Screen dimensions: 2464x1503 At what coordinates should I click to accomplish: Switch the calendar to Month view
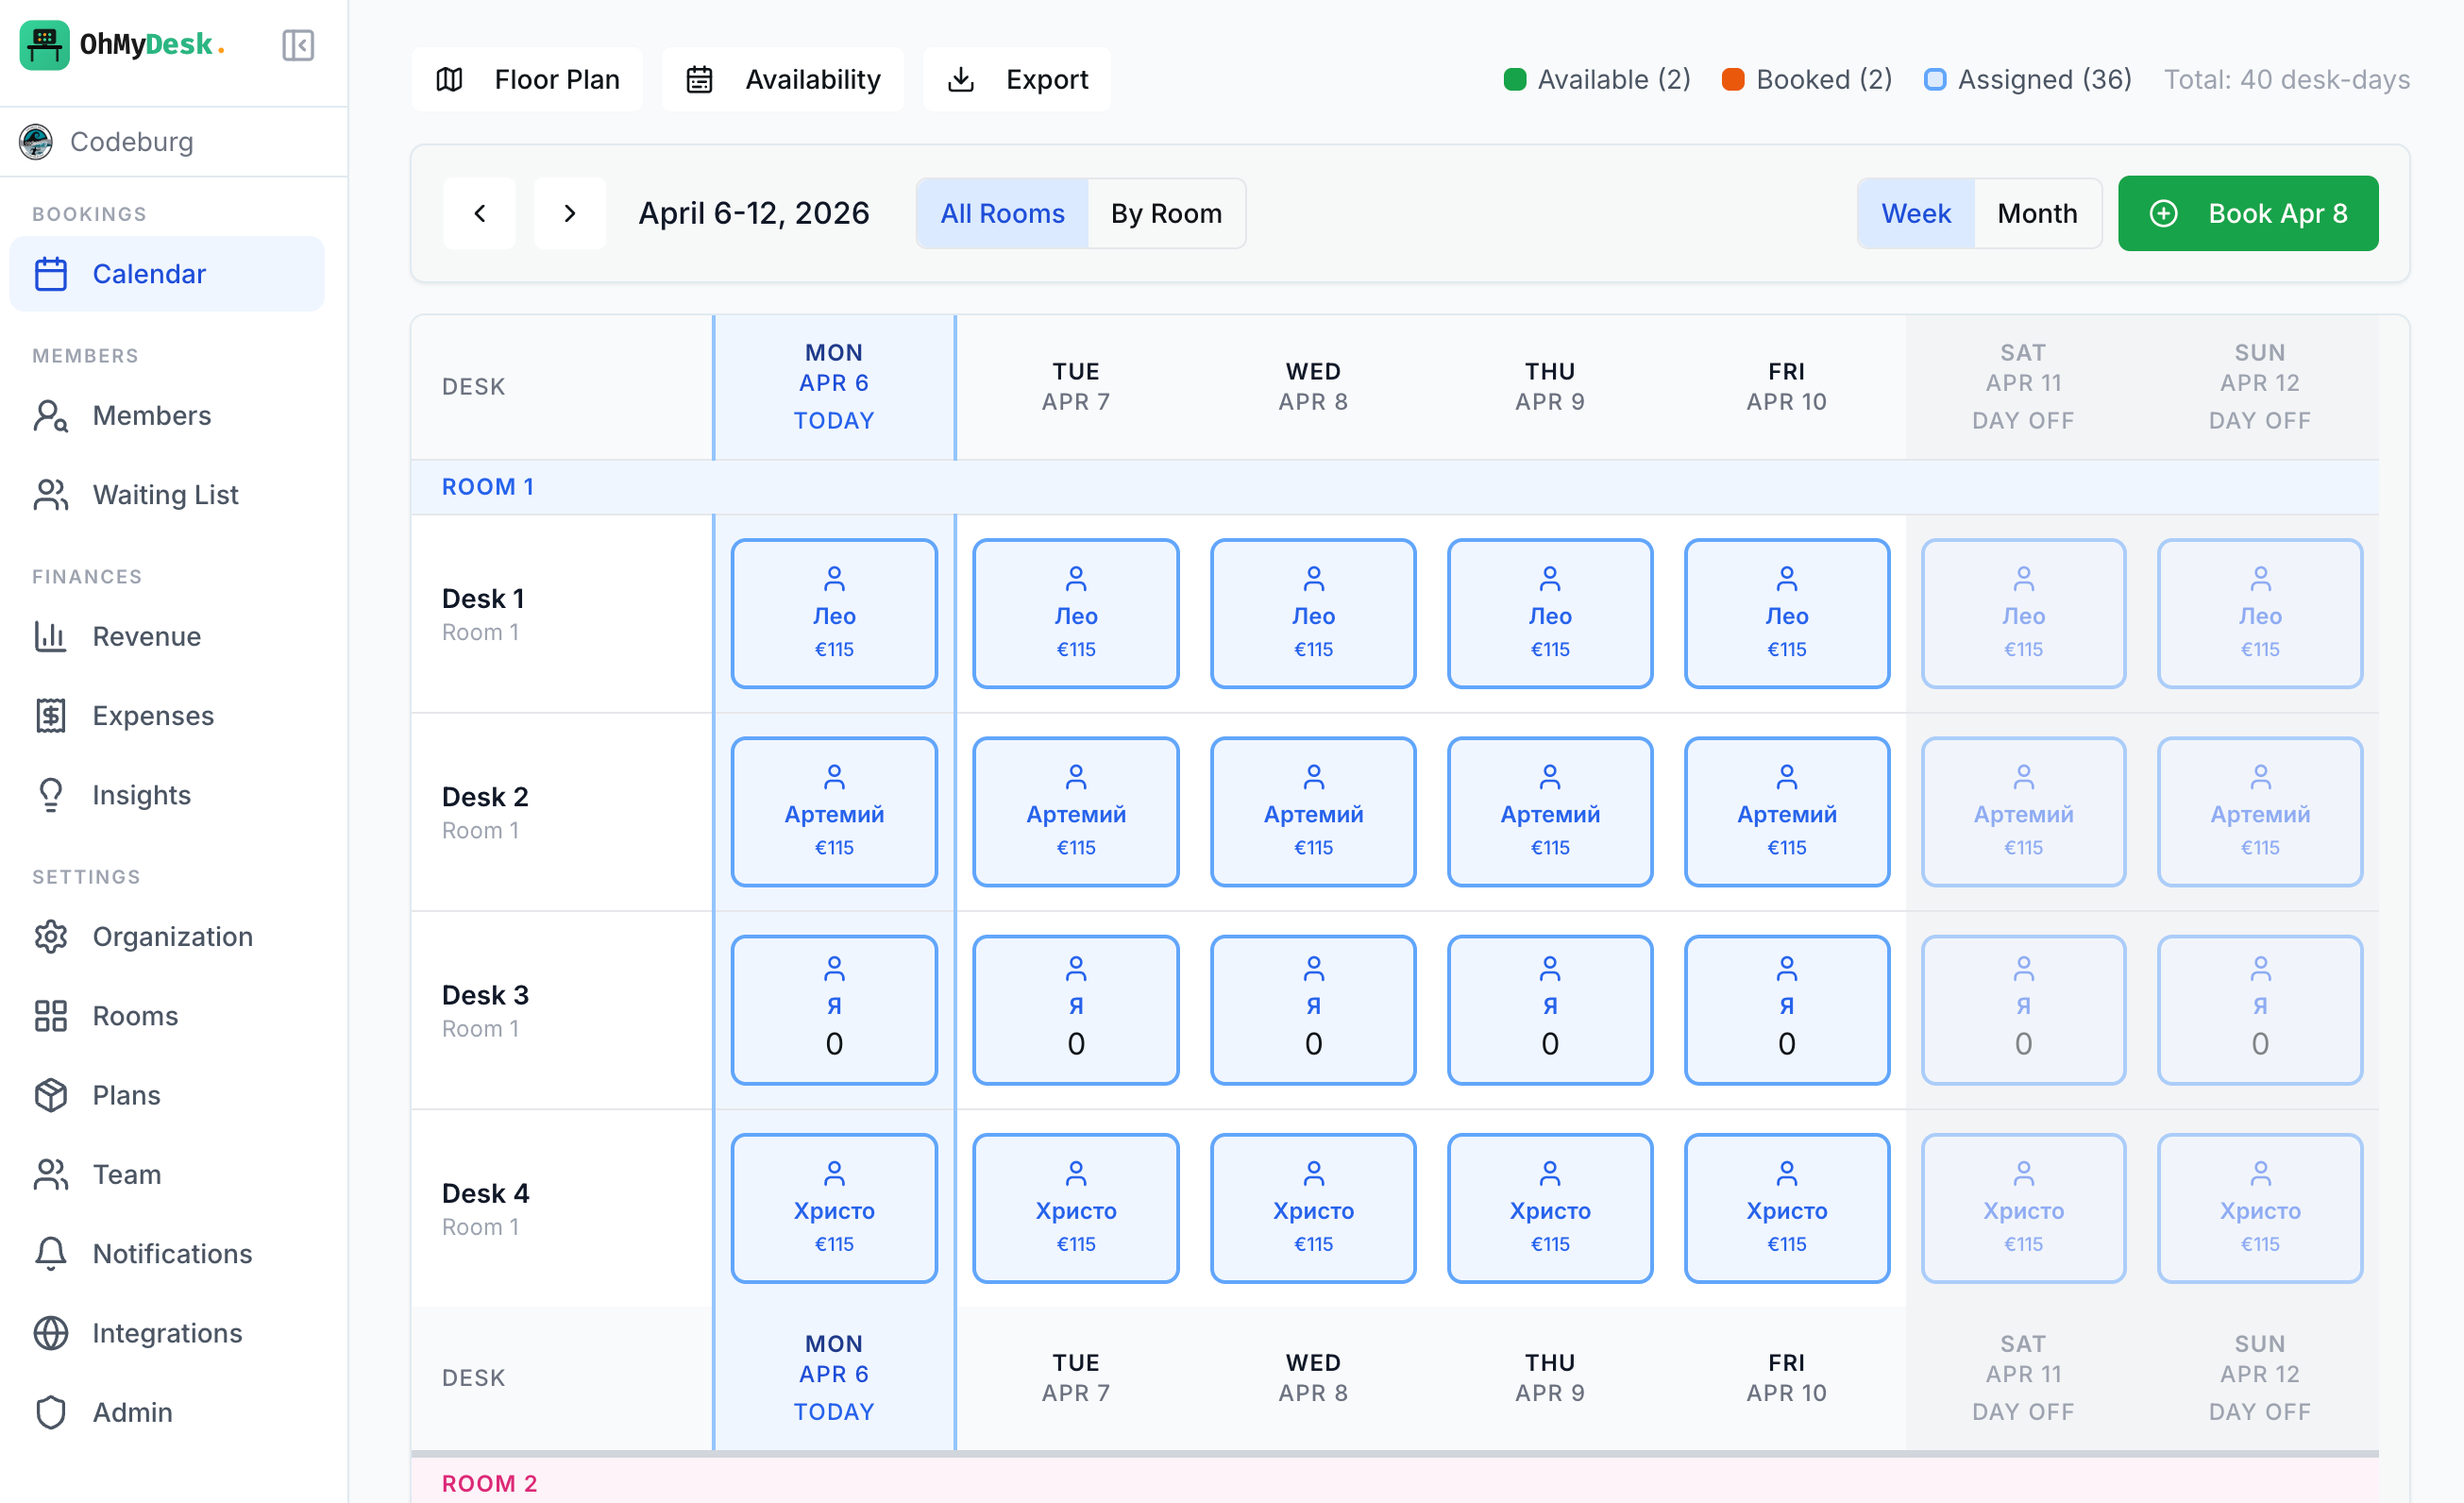pyautogui.click(x=2037, y=213)
